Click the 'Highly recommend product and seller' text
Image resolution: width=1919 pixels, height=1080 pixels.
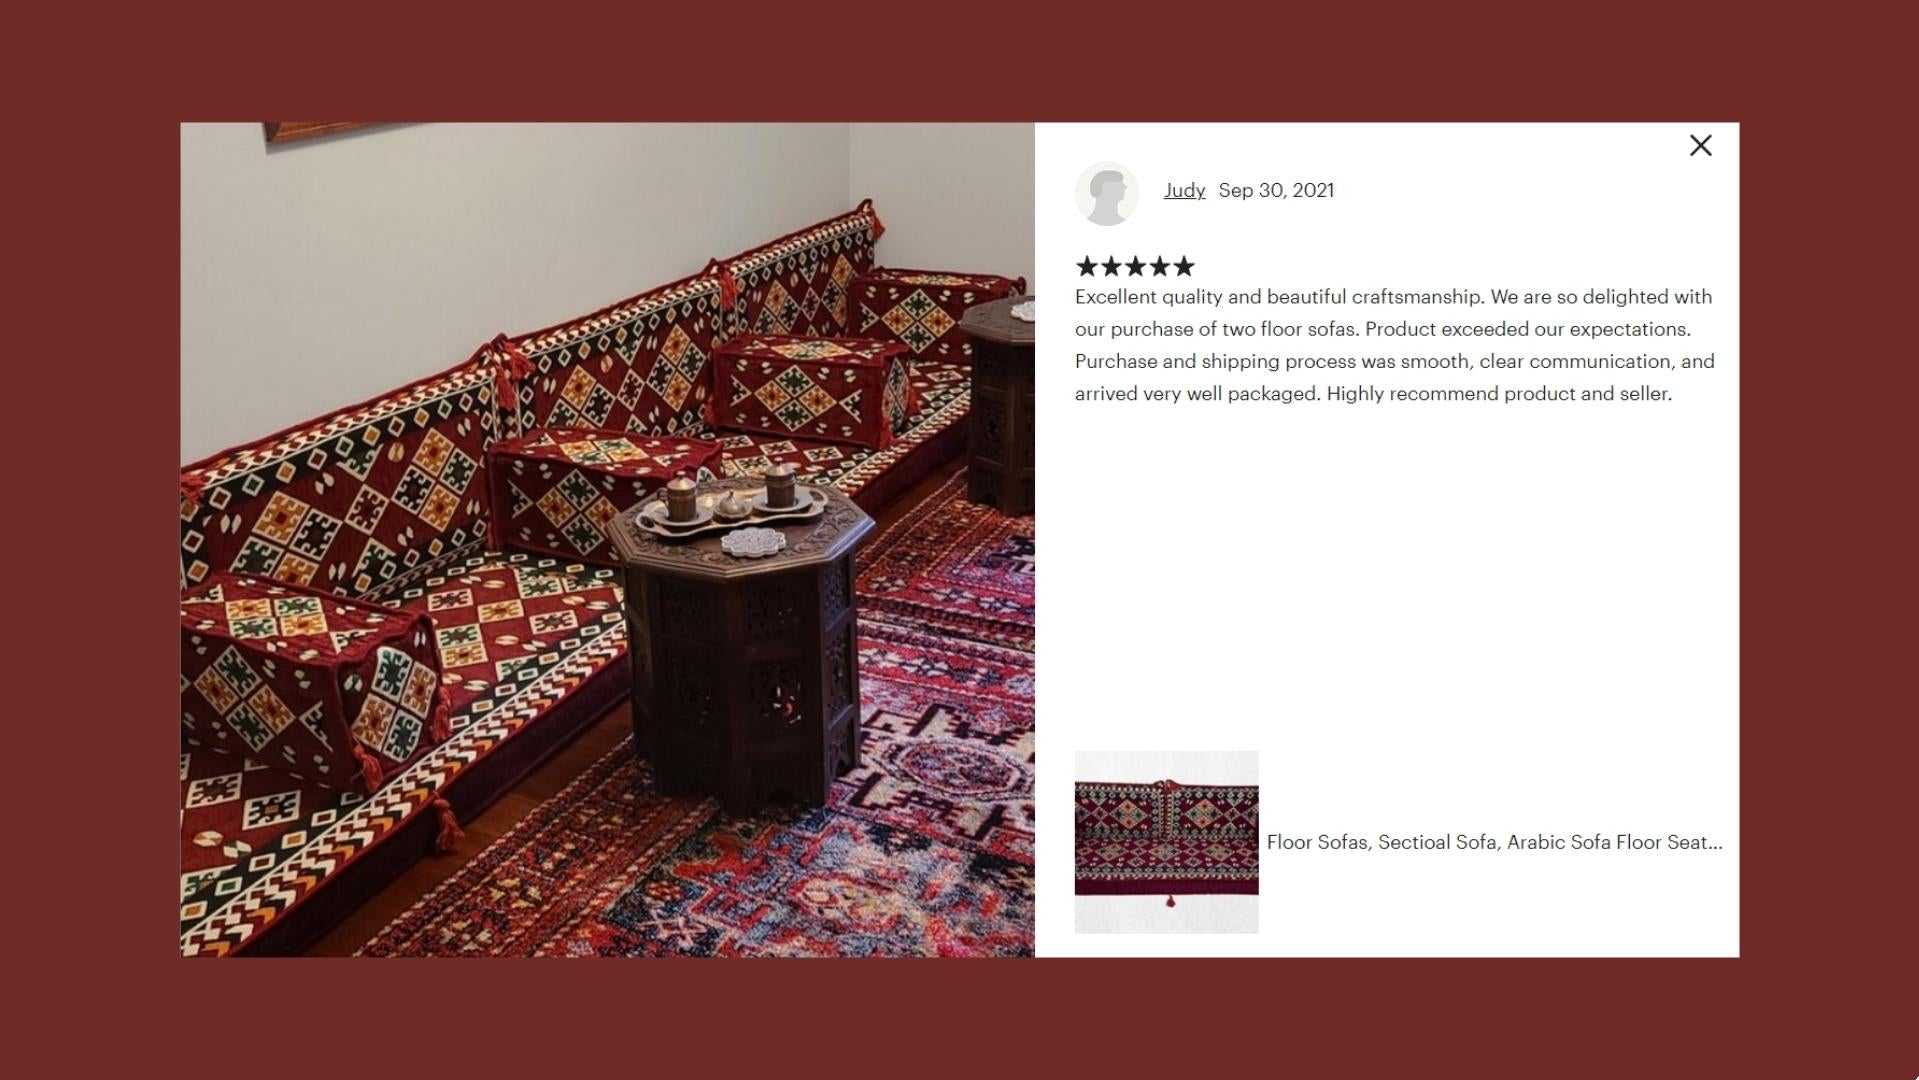point(1499,394)
